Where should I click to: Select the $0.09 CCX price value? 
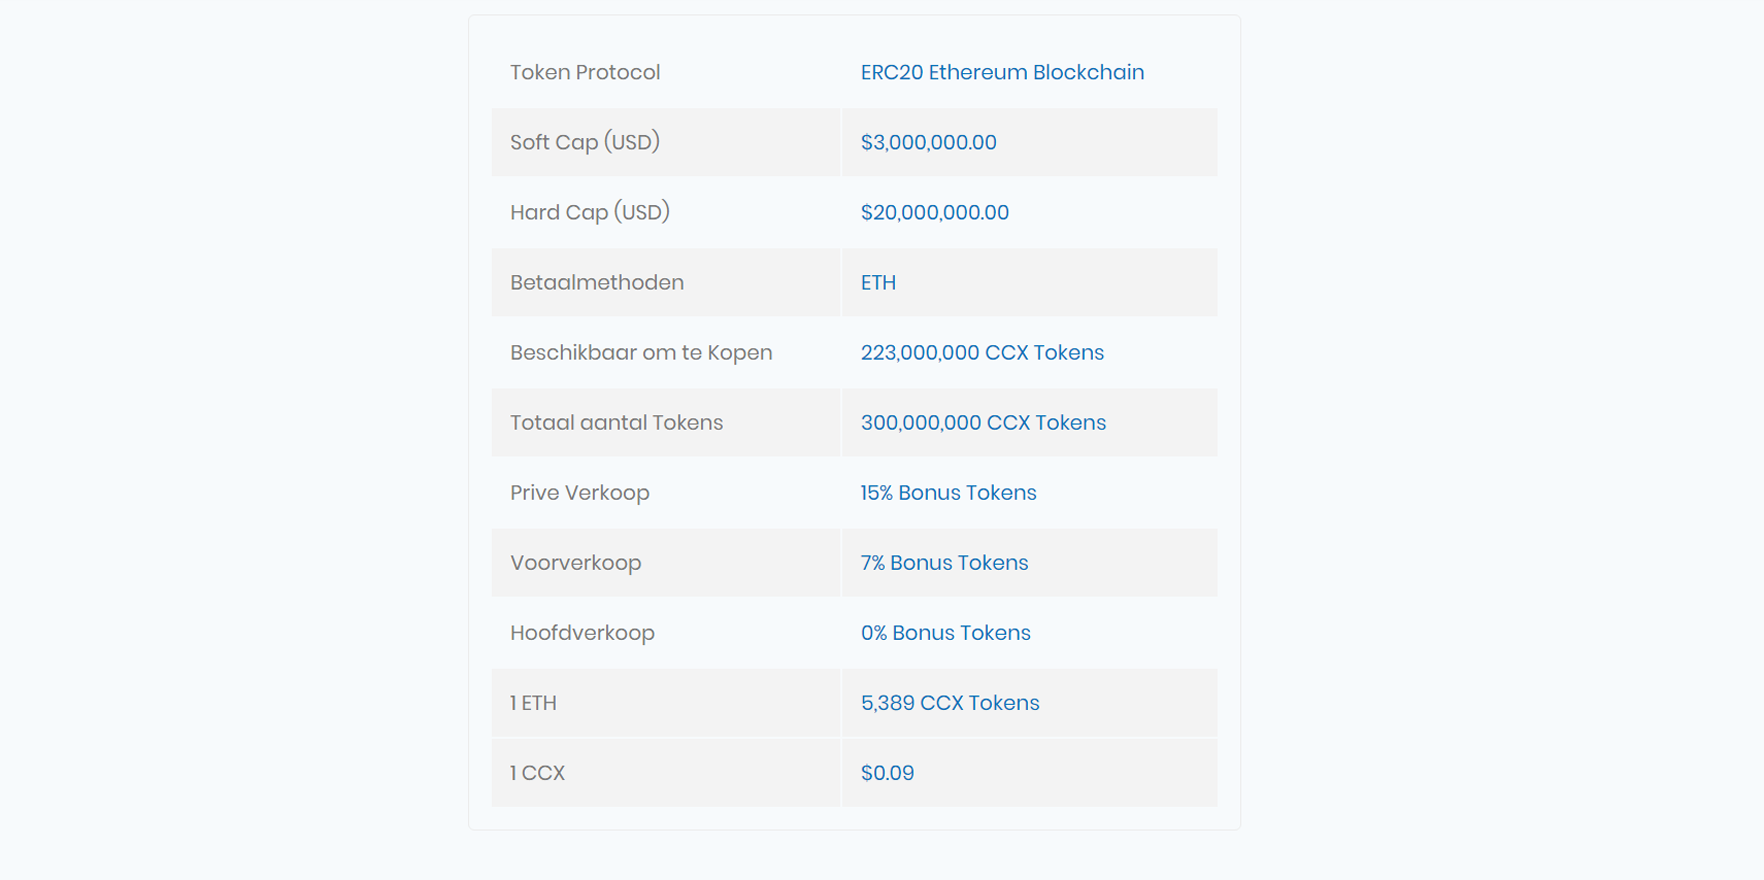pos(887,772)
